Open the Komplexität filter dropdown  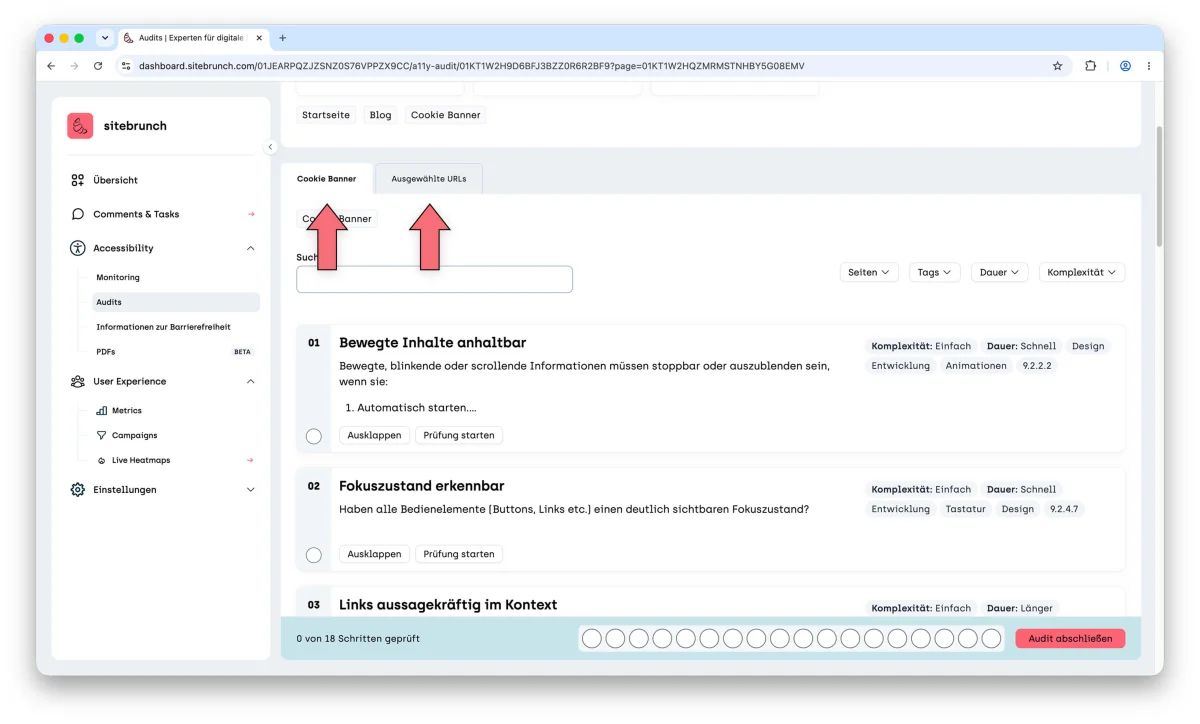(x=1082, y=272)
